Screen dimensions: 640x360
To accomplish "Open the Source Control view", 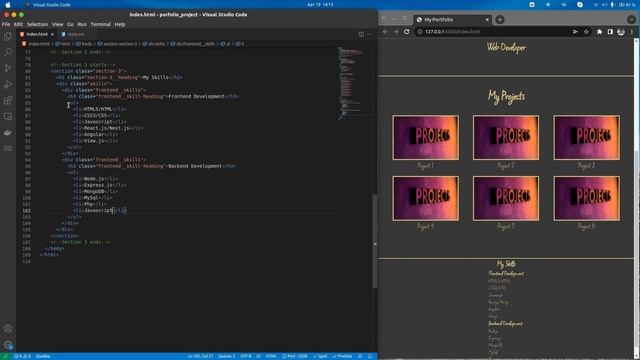I will pyautogui.click(x=8, y=68).
